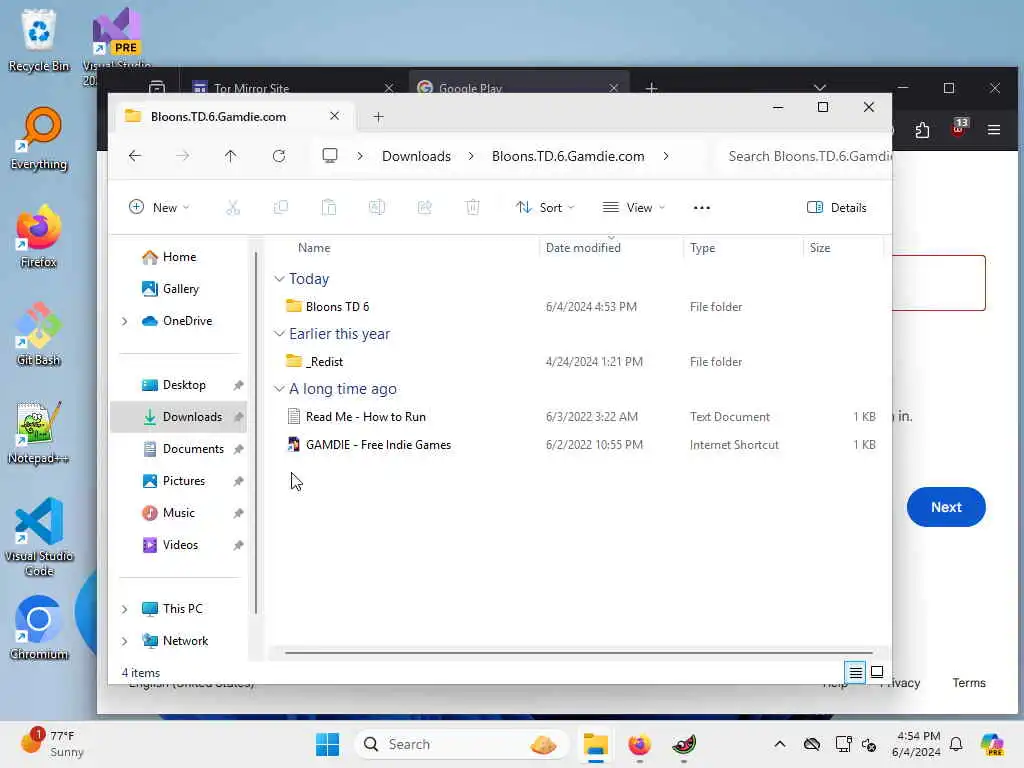Sort by Date modified column header
Screen dimensions: 1024x768
point(583,248)
